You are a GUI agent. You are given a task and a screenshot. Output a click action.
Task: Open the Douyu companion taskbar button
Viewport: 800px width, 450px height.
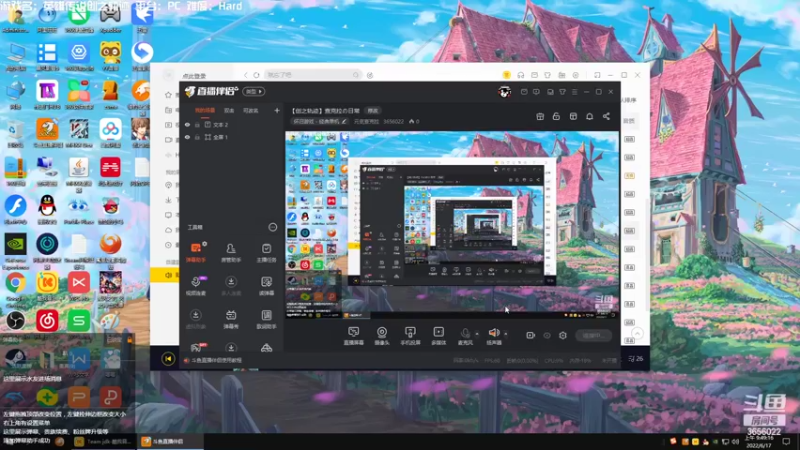pyautogui.click(x=169, y=441)
